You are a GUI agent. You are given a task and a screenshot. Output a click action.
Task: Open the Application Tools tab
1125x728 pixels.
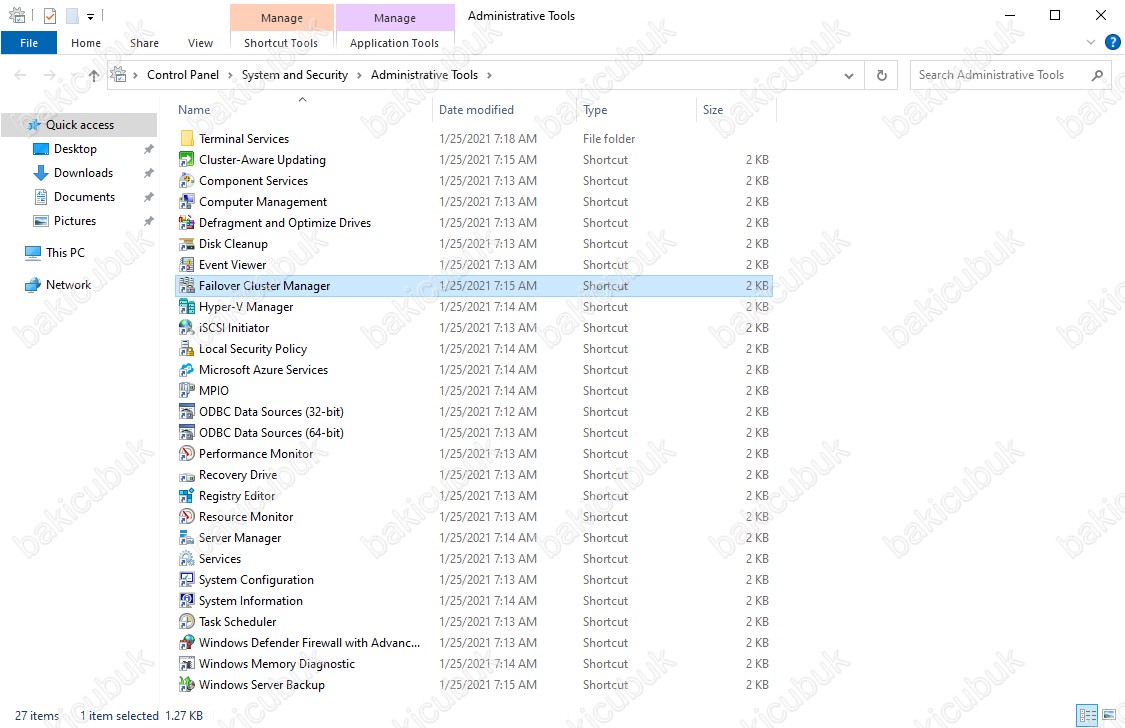pos(395,43)
